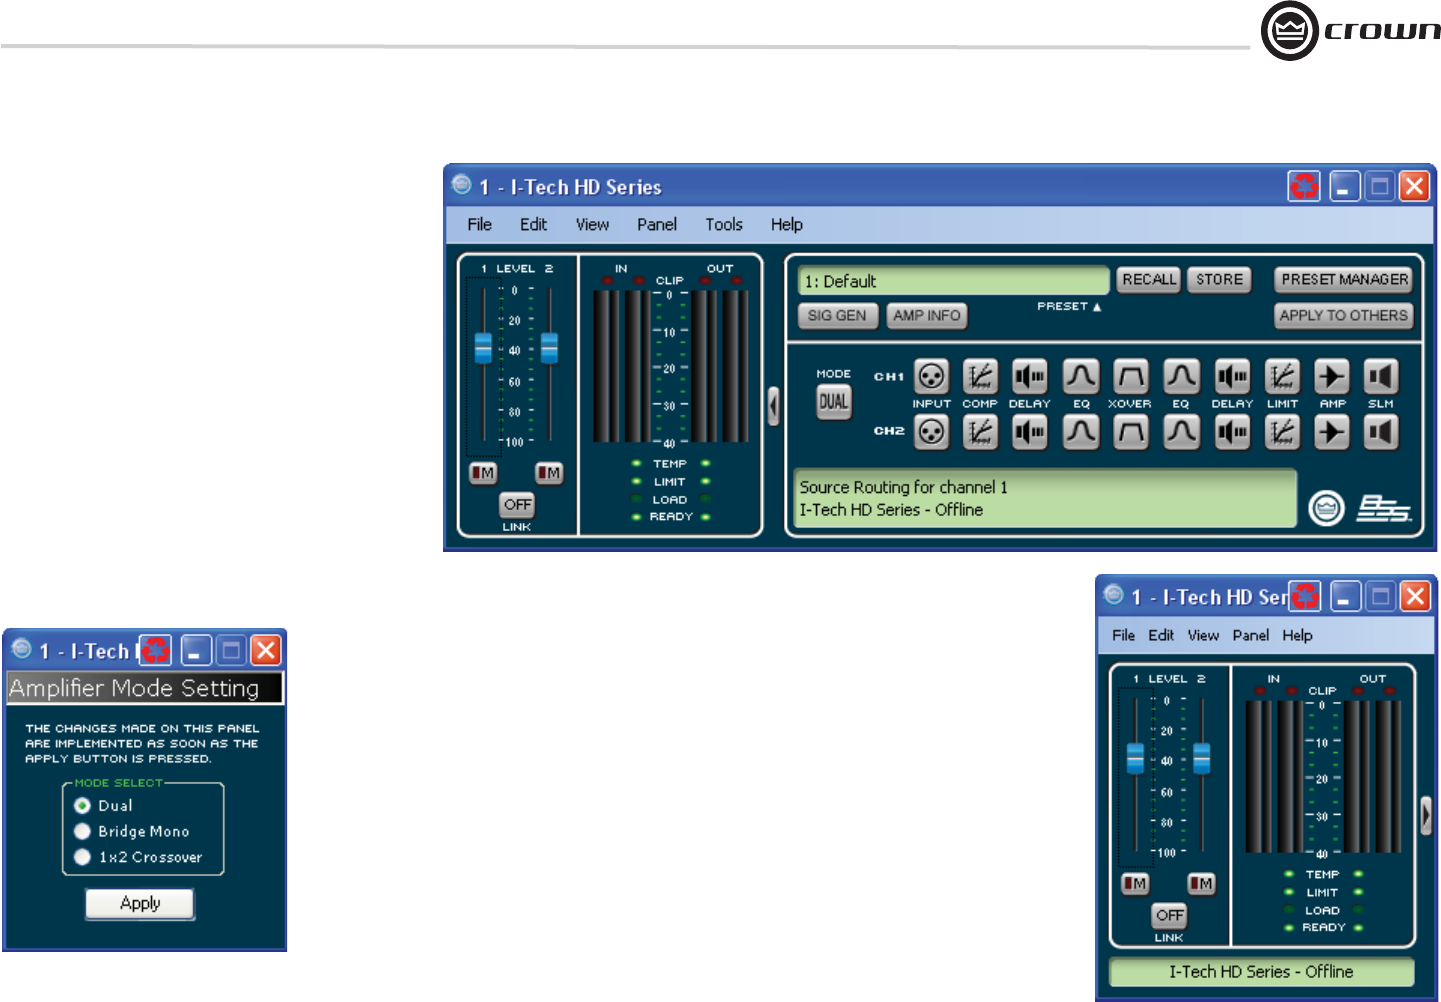Open the SIG GEN signal generator
Viewport: 1441px width, 1002px height.
(837, 316)
